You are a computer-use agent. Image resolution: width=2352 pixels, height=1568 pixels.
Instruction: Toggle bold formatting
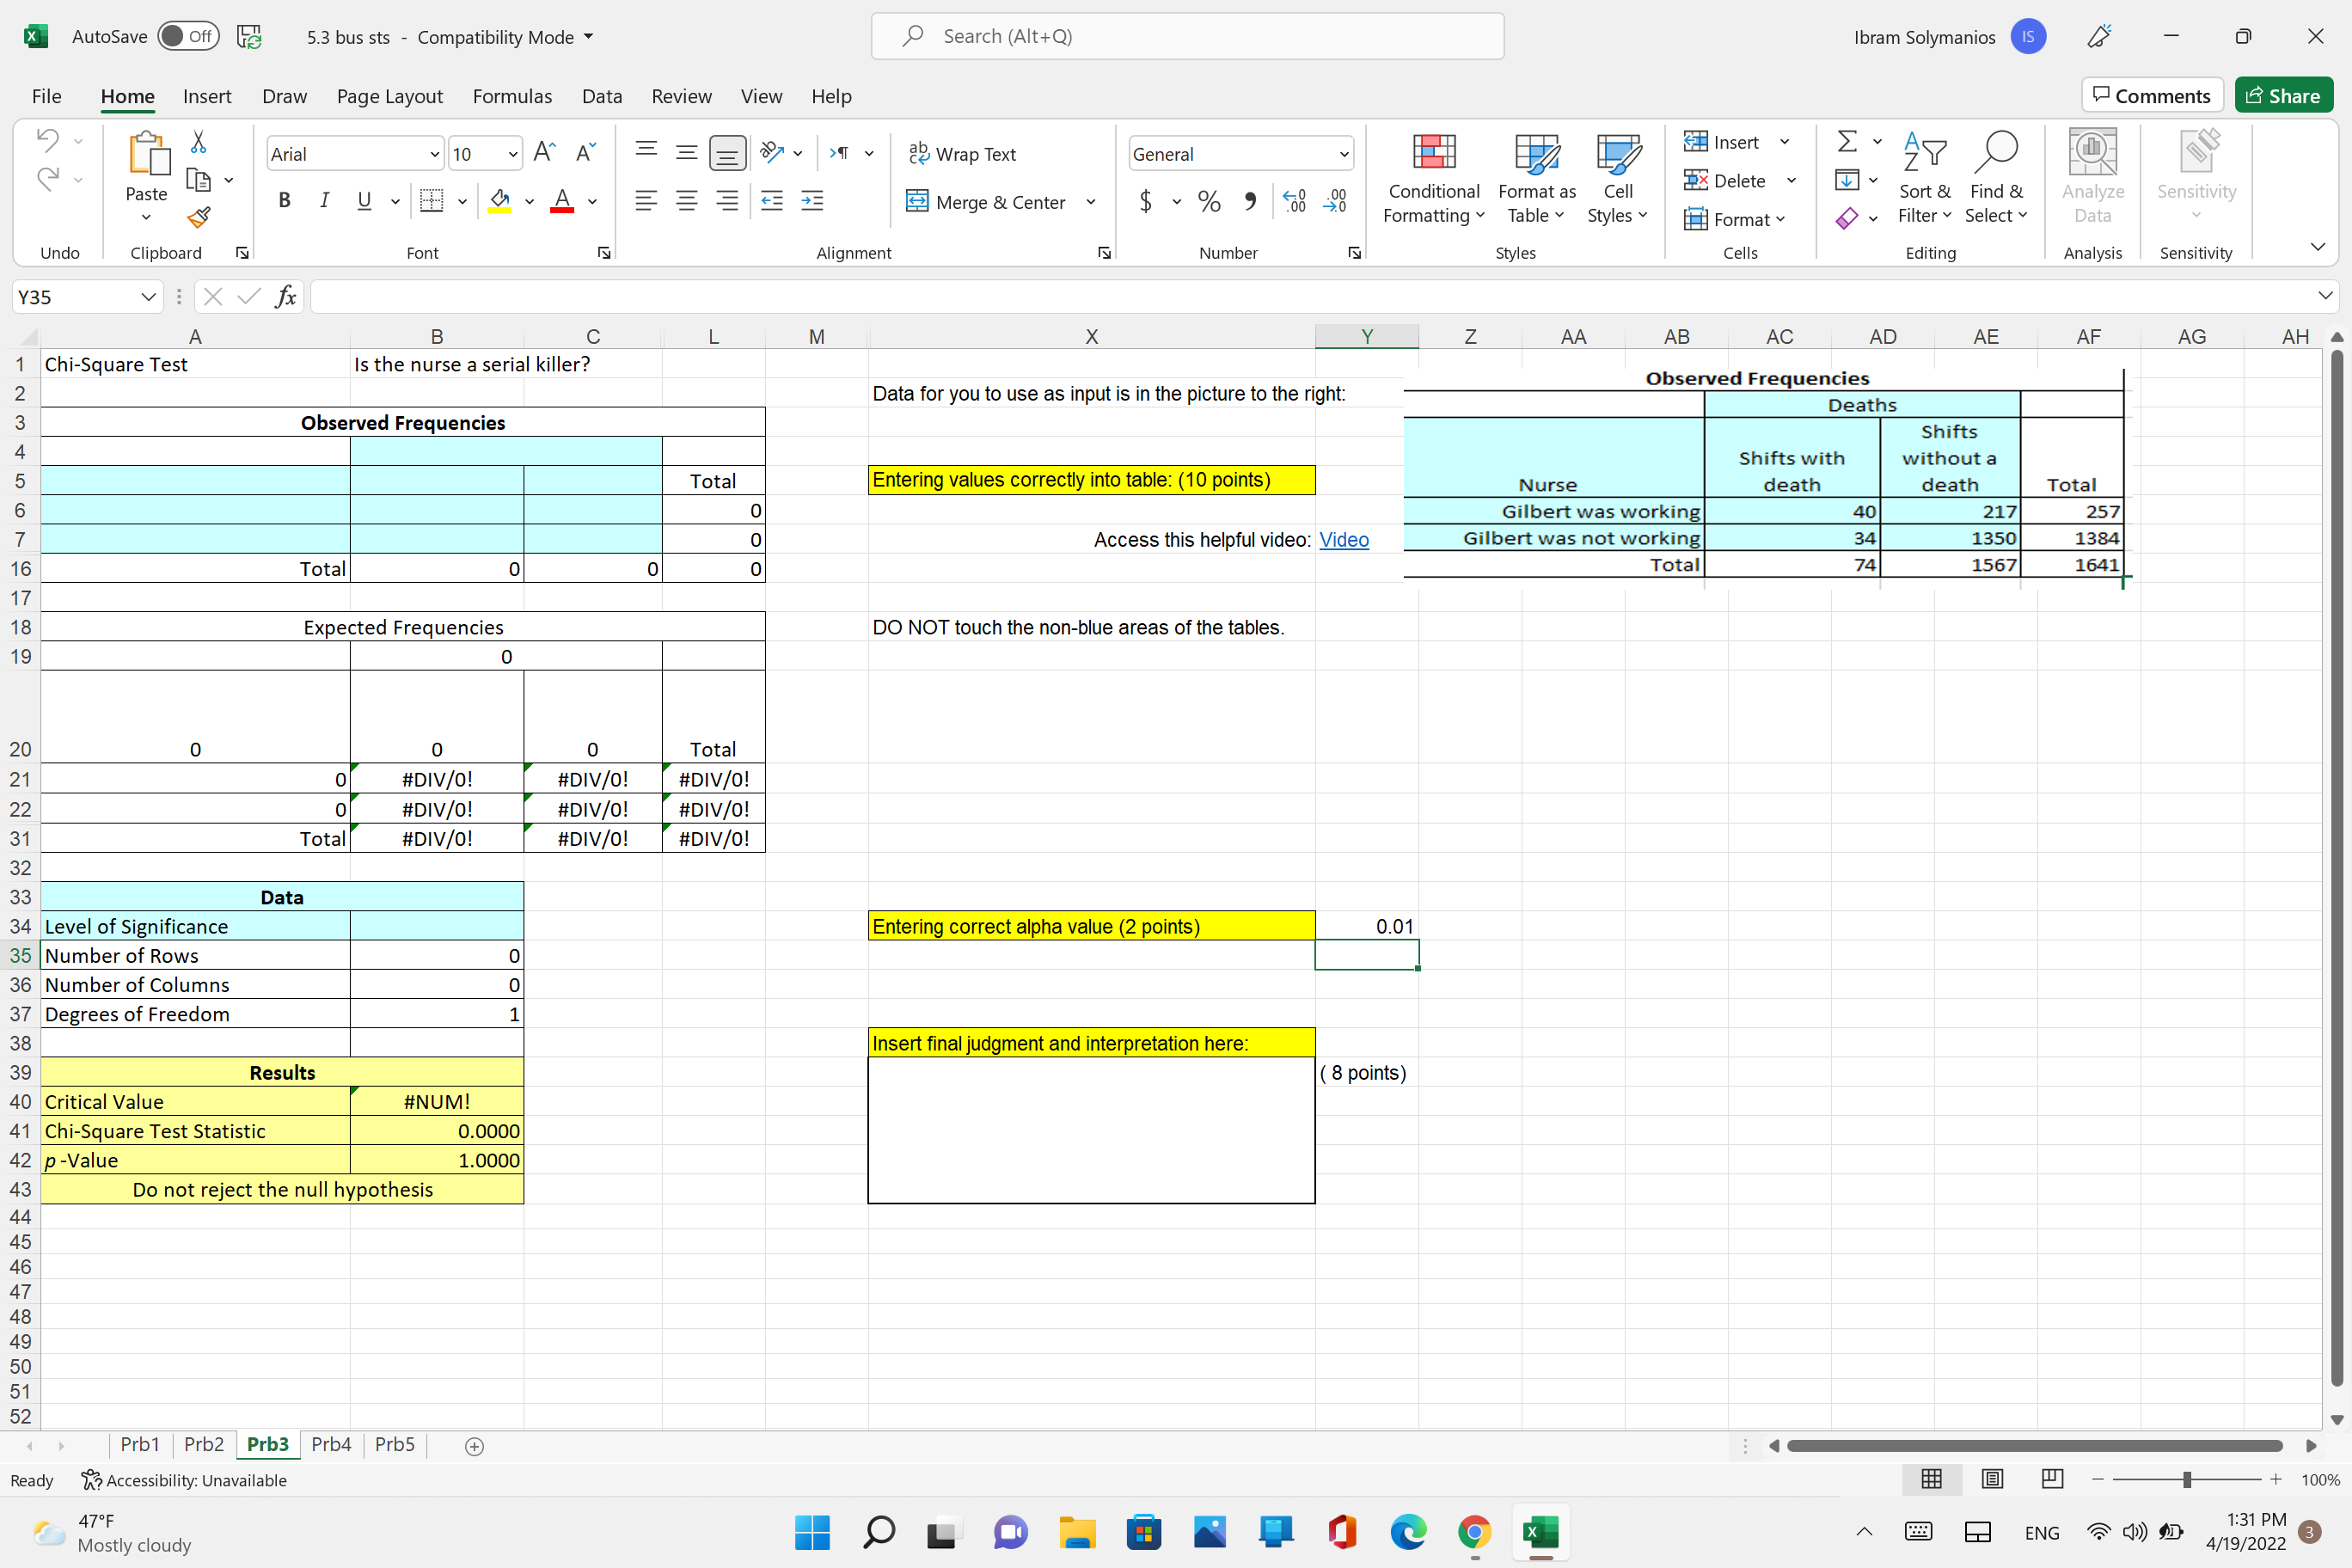coord(284,201)
